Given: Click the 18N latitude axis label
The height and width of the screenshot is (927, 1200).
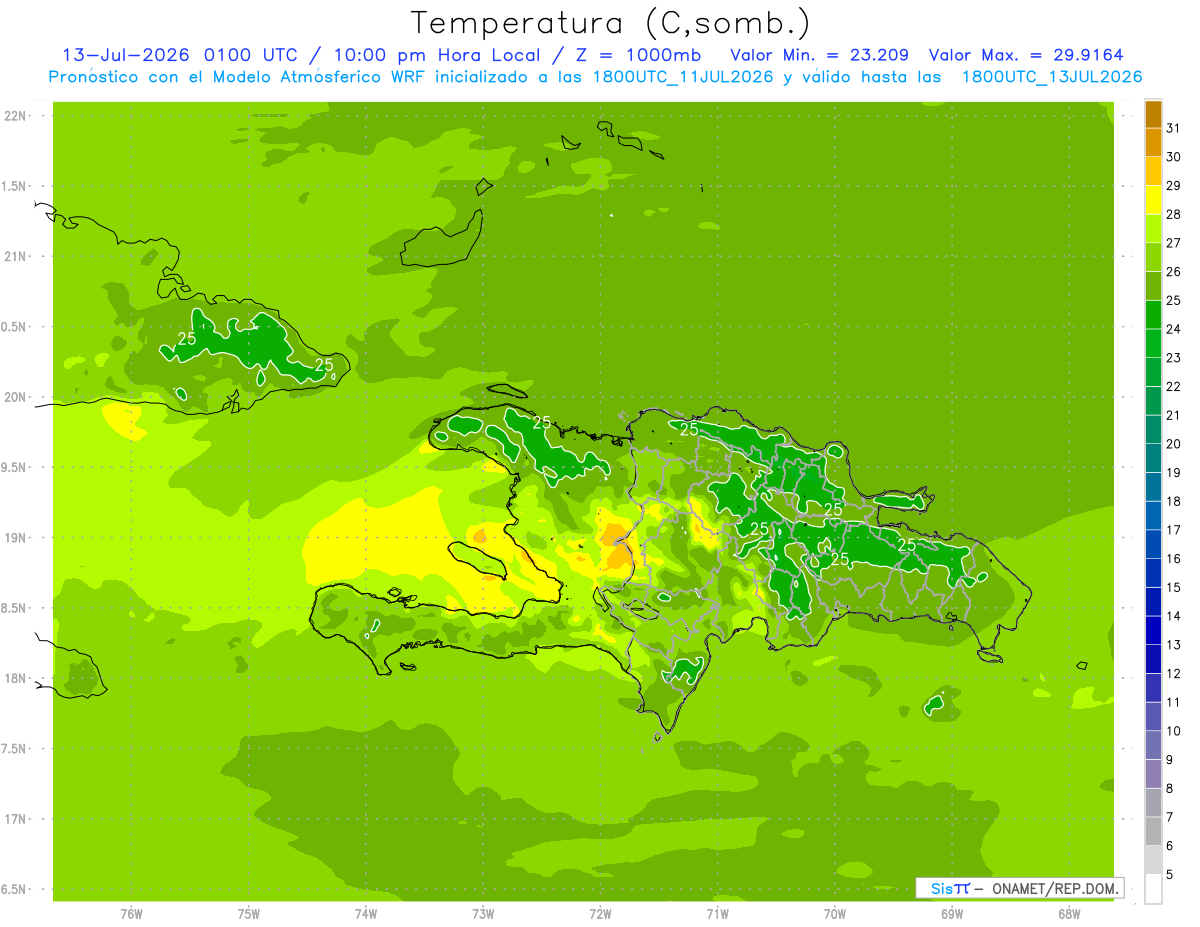Looking at the screenshot, I should pyautogui.click(x=17, y=679).
